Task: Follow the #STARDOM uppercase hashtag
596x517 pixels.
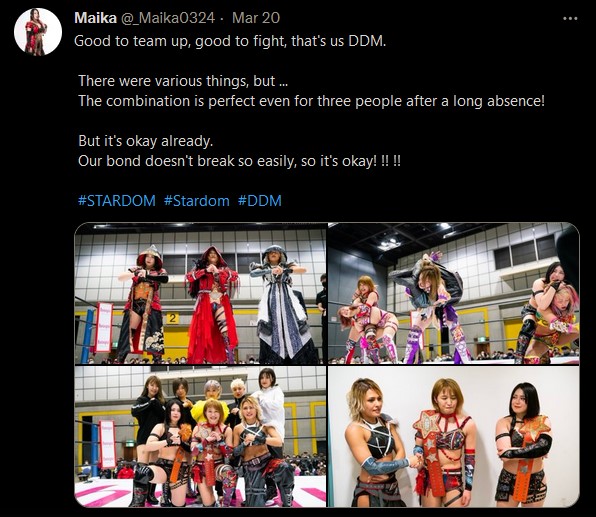Action: pos(117,201)
